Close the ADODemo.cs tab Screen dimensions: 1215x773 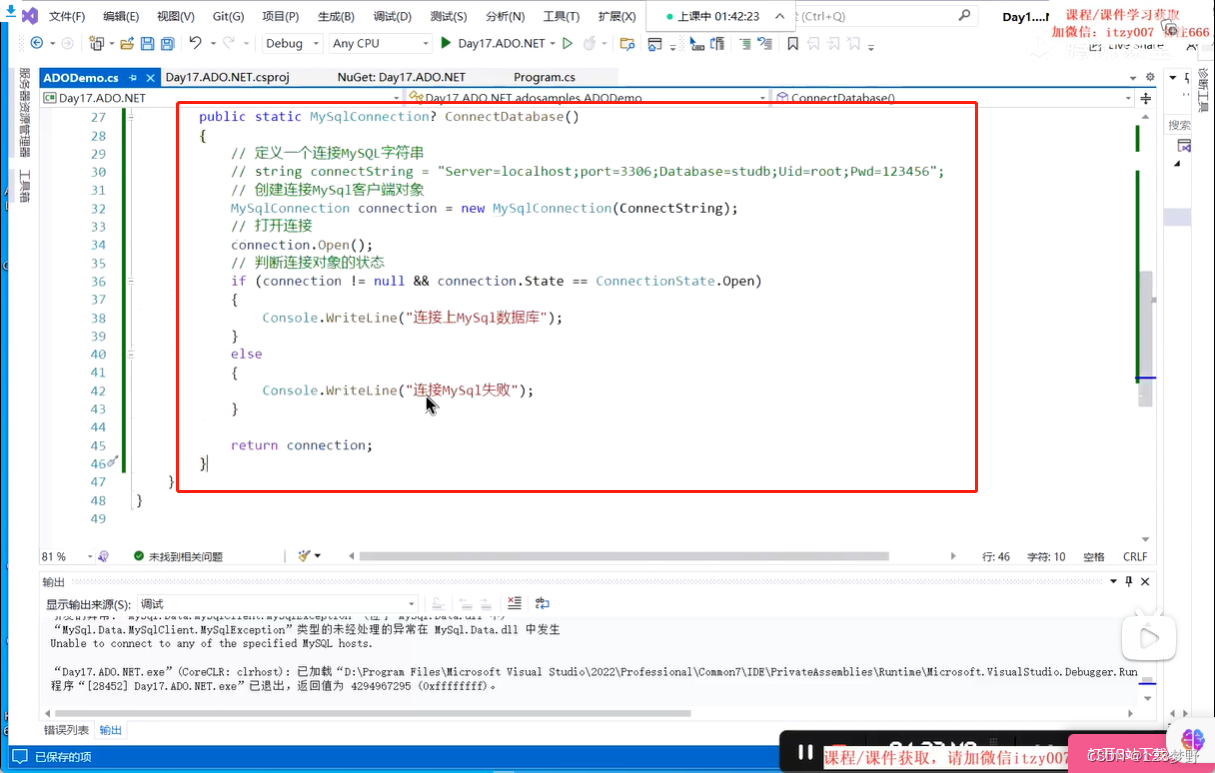pos(150,78)
